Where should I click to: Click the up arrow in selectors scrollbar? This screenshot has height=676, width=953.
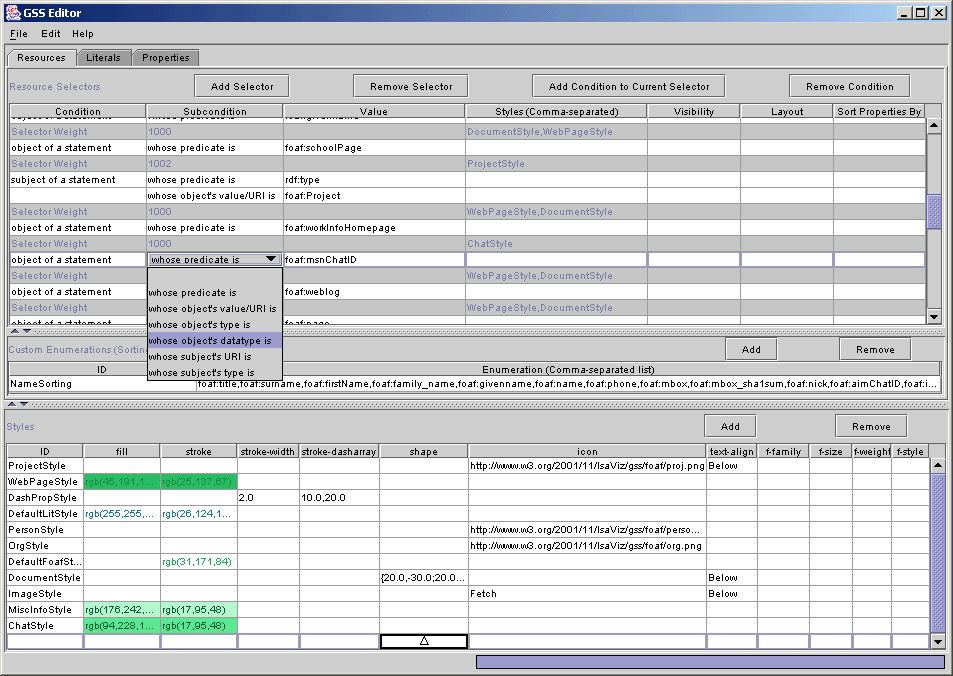(x=934, y=126)
